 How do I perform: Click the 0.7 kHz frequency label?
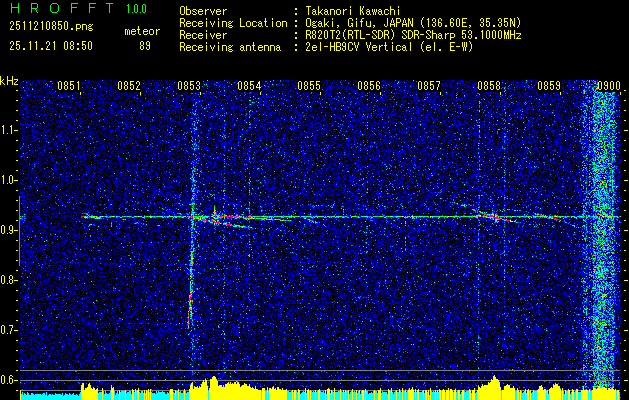click(9, 330)
